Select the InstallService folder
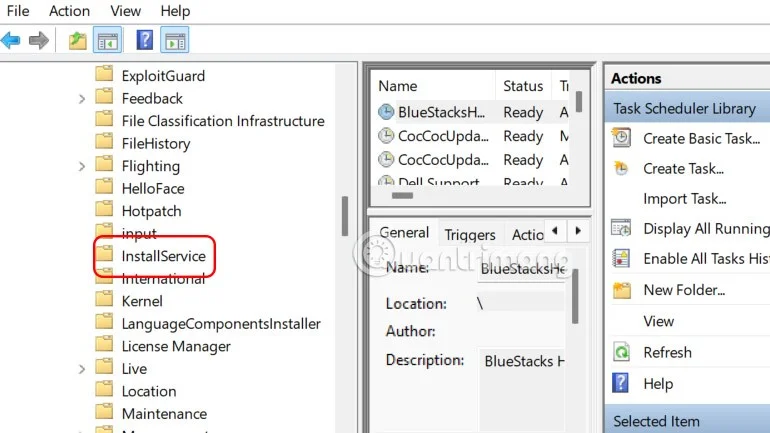Viewport: 770px width, 433px height. coord(163,256)
